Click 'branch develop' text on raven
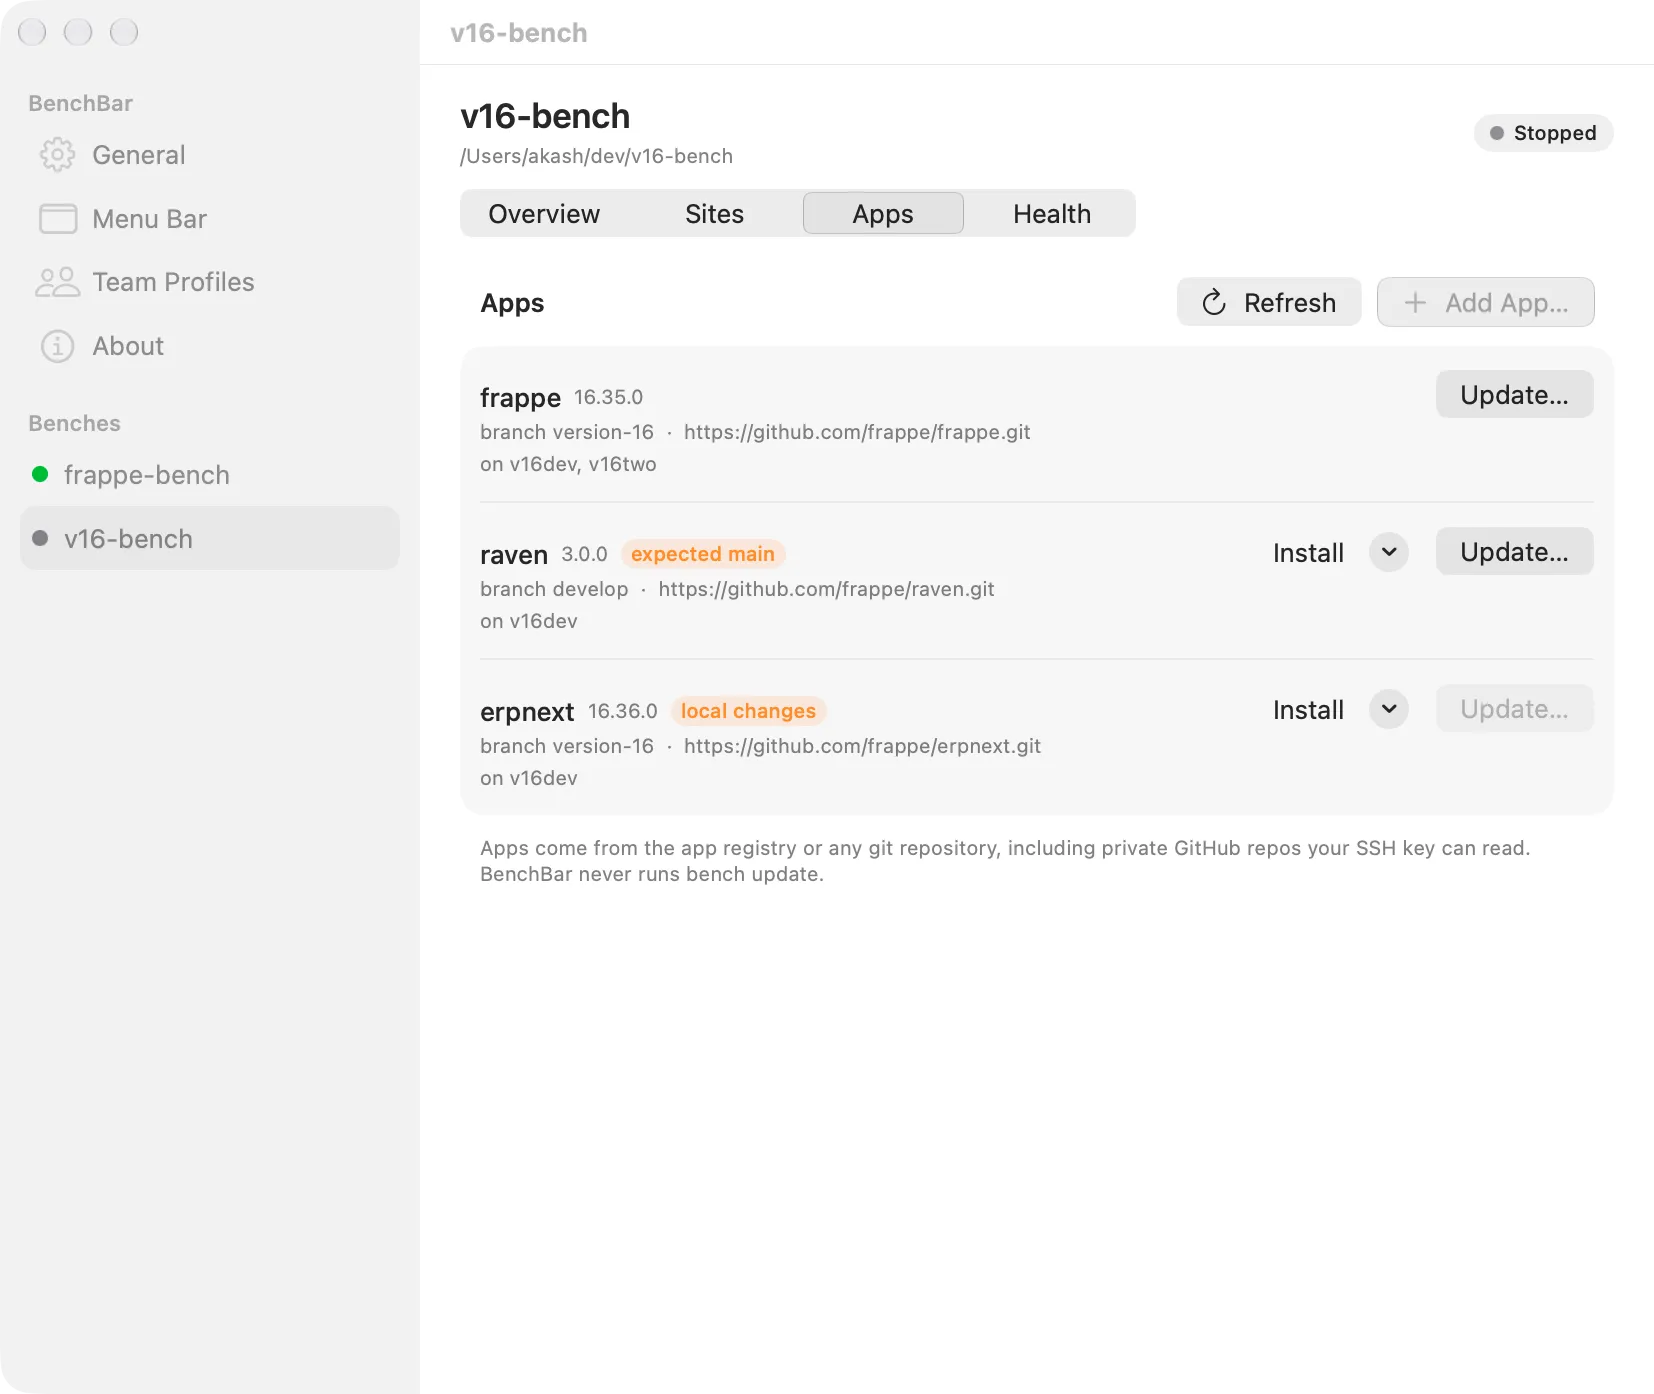This screenshot has width=1654, height=1394. pyautogui.click(x=554, y=589)
